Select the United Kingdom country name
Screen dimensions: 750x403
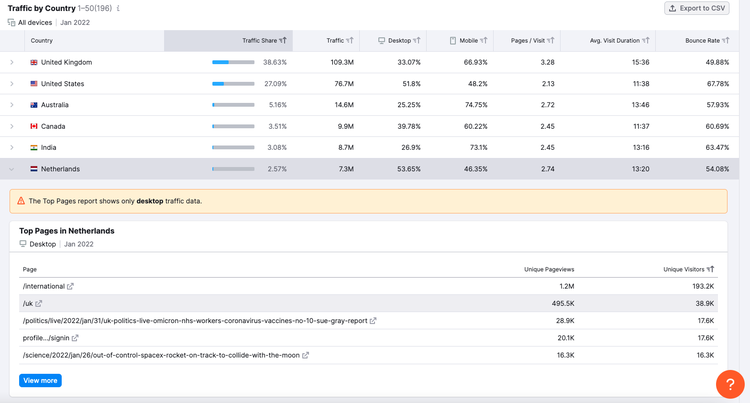pyautogui.click(x=66, y=62)
